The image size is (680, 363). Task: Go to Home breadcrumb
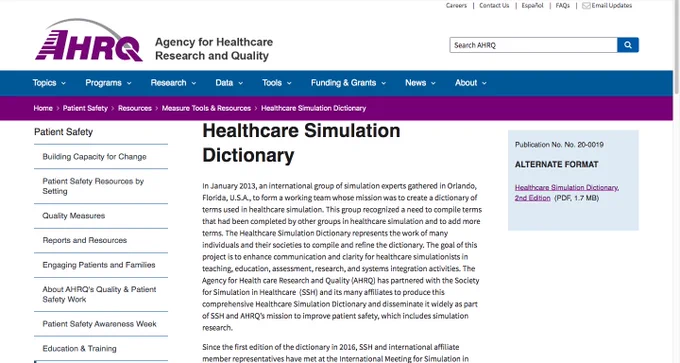click(43, 108)
